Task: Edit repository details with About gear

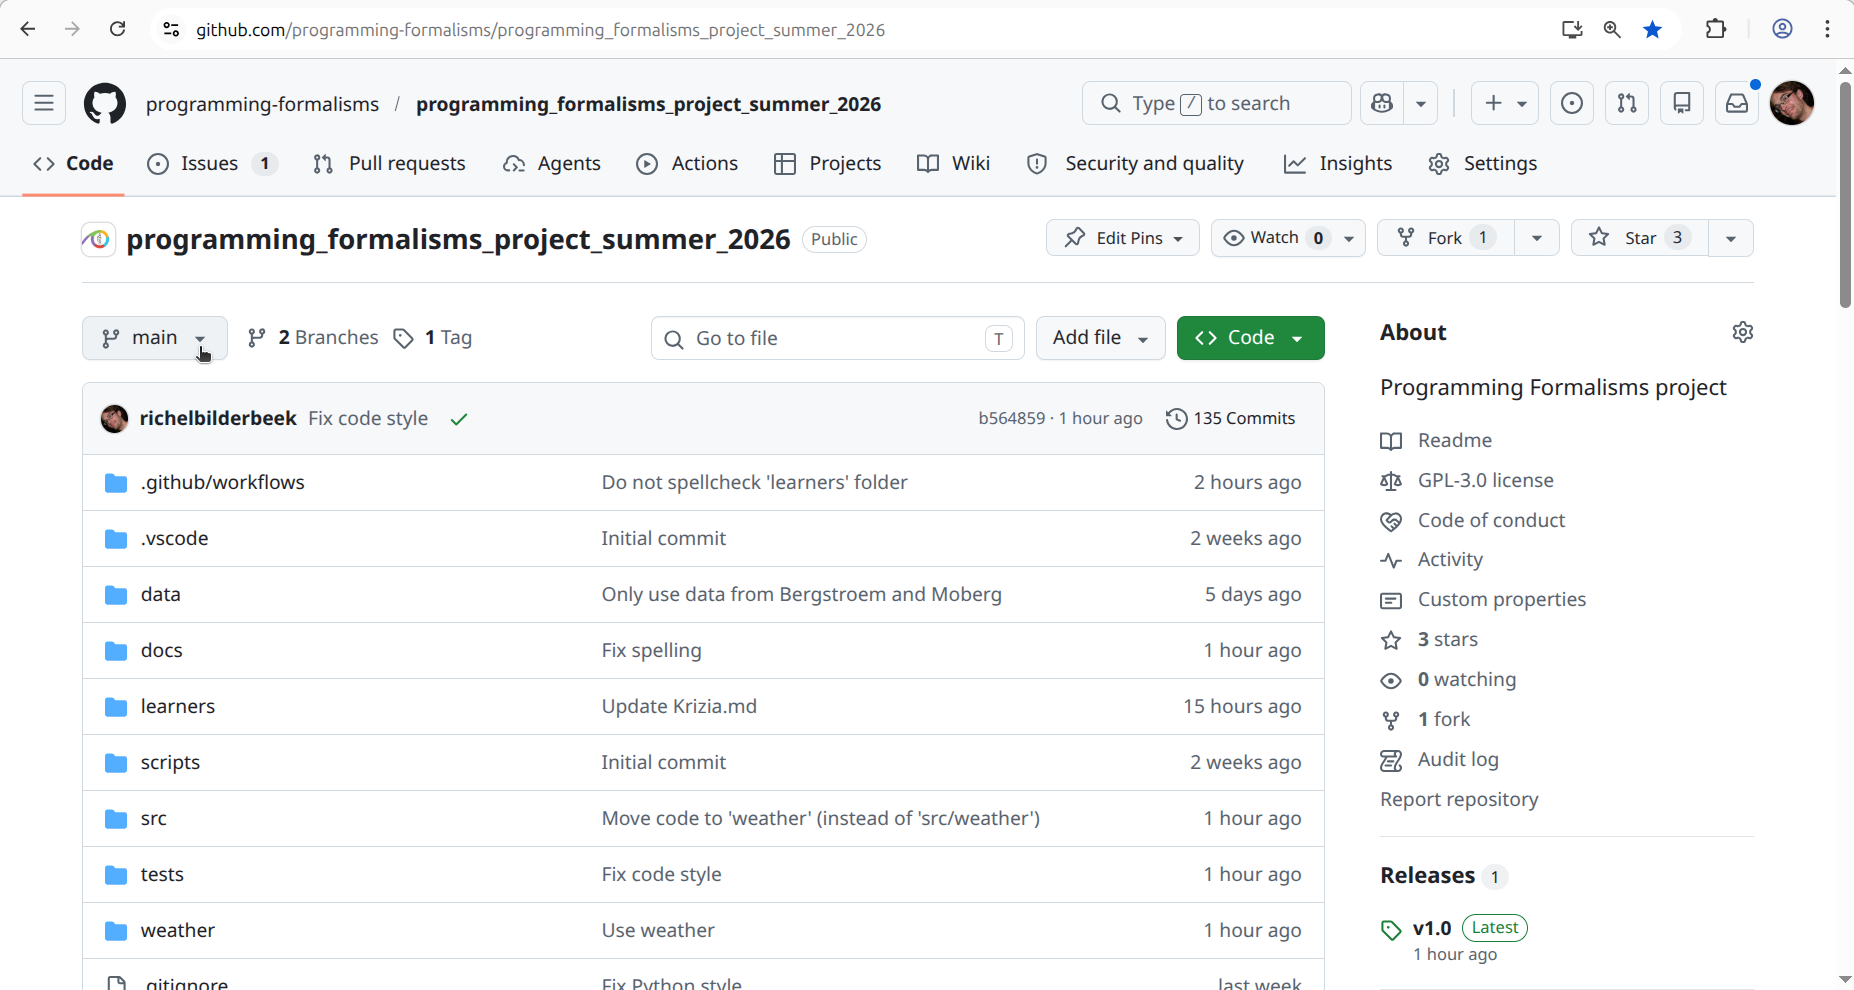Action: point(1743,332)
